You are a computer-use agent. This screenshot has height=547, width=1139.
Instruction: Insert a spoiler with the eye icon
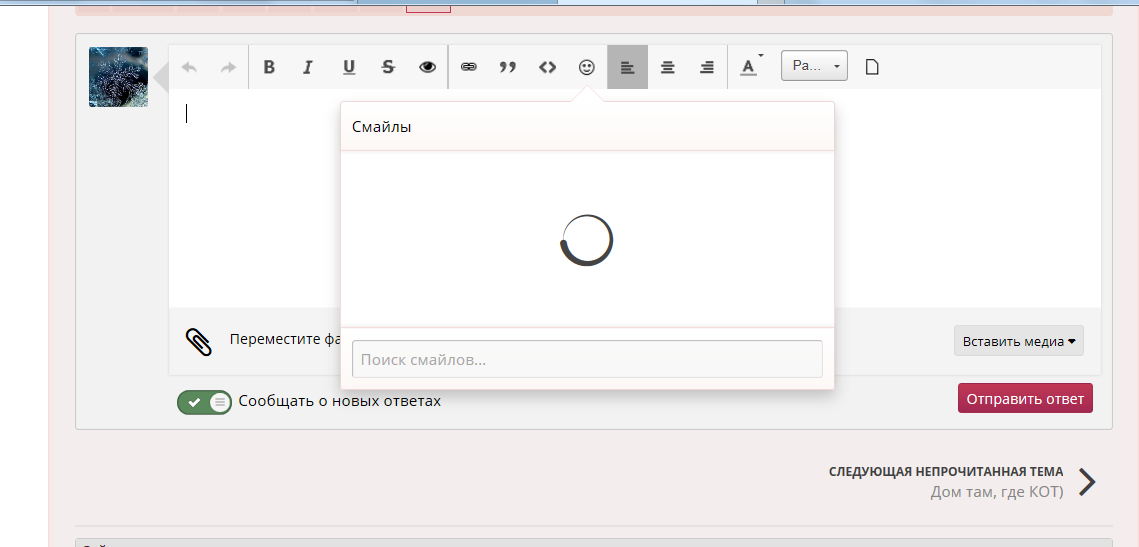pos(428,67)
